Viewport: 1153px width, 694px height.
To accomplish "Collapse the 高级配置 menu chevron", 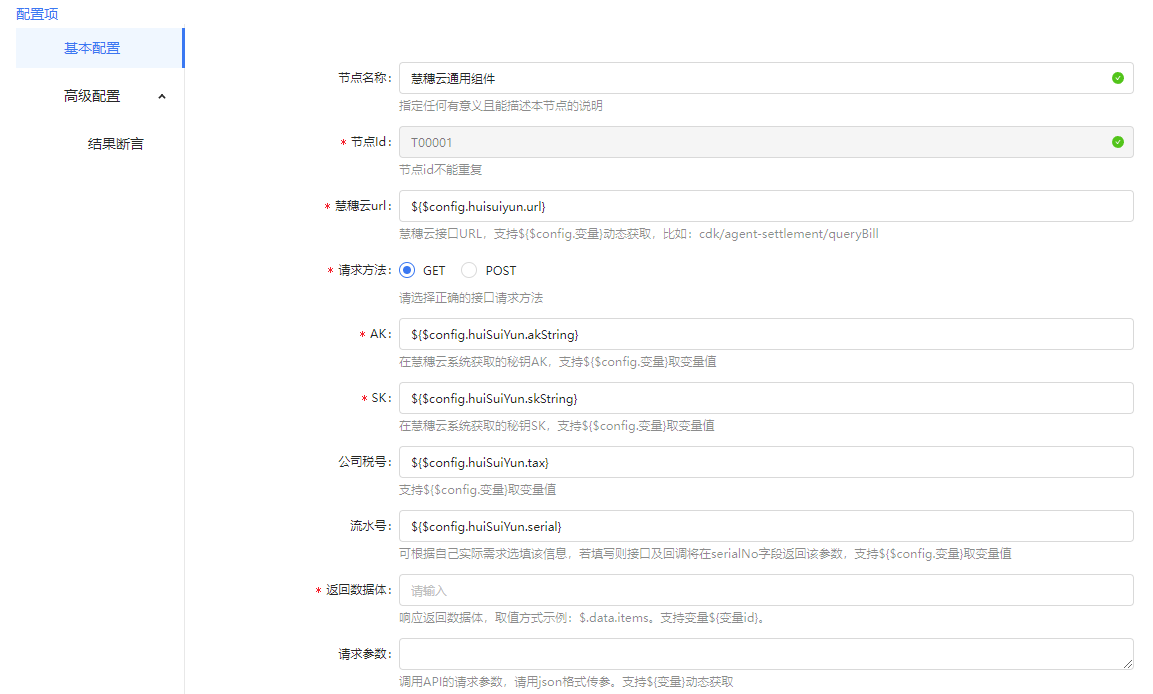I will click(162, 96).
